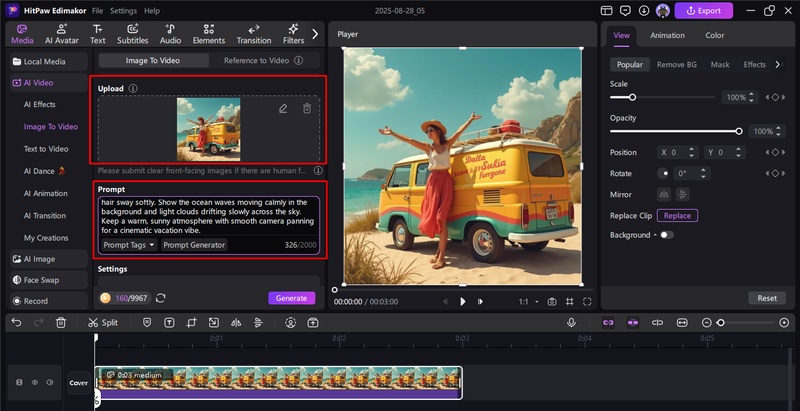Select the Remove BG sub-tab

(677, 65)
